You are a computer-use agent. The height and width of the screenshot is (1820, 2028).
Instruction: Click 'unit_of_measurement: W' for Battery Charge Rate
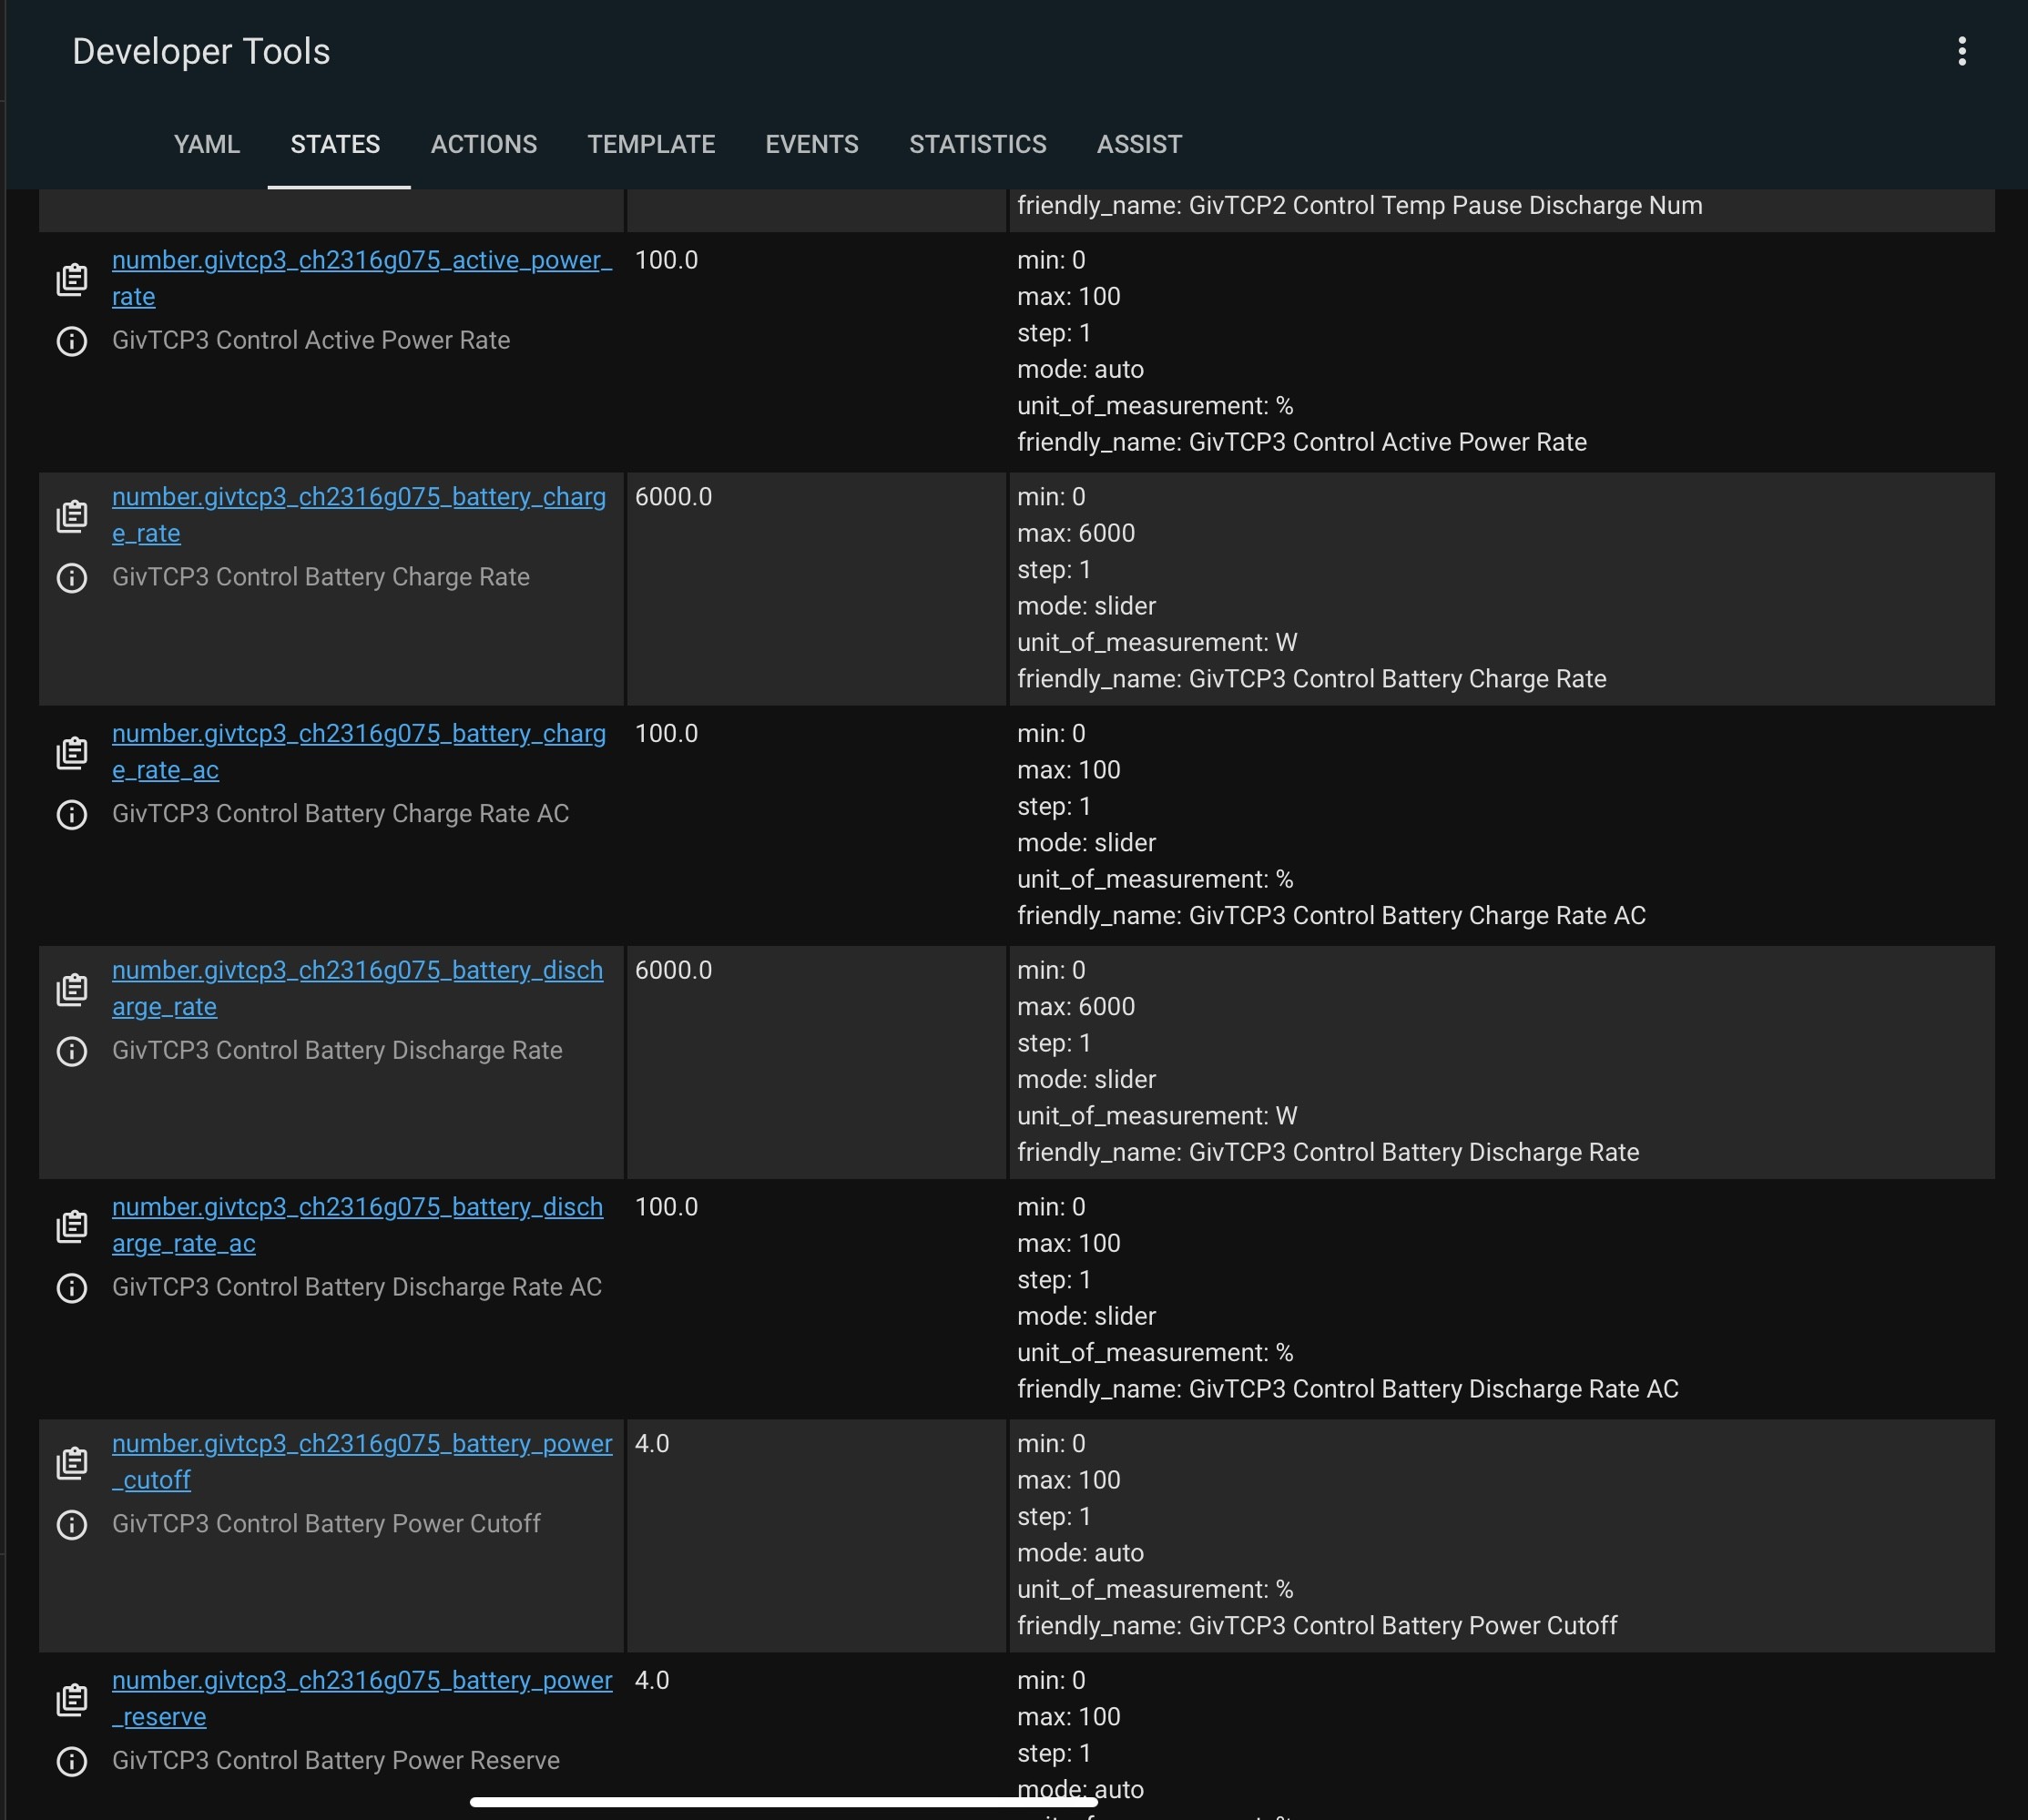[x=1157, y=643]
